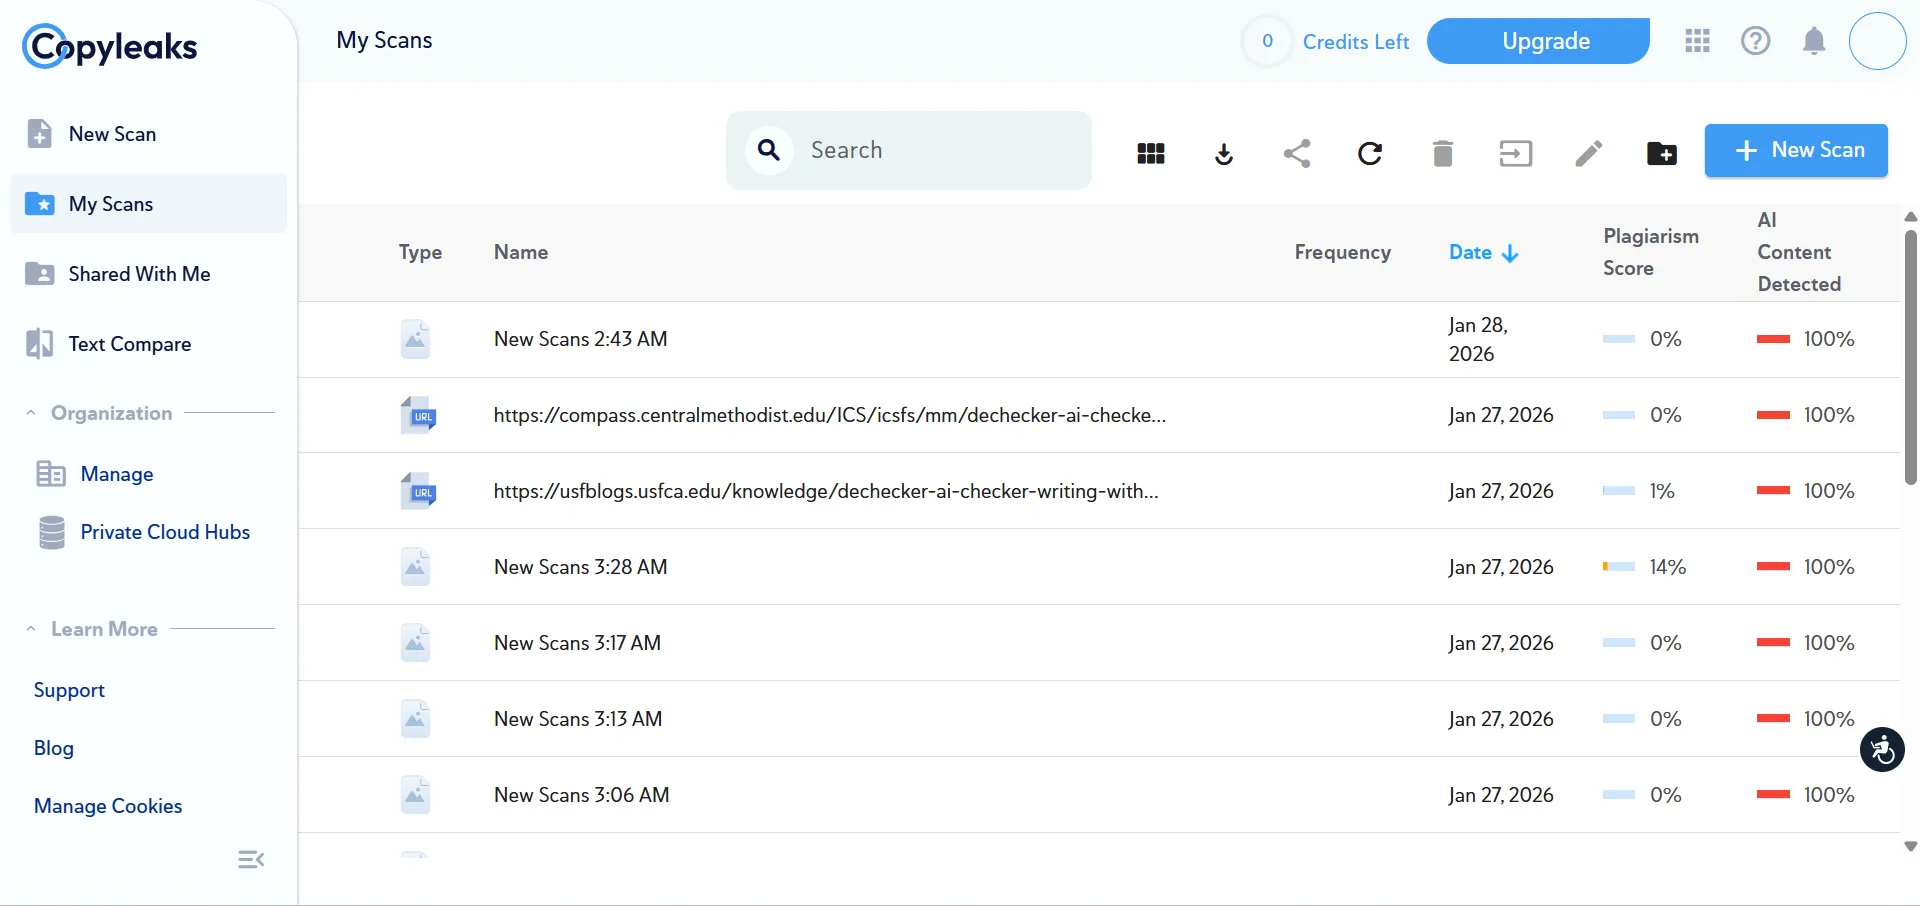1920x906 pixels.
Task: Collapse the Learn More section
Action: (31, 629)
